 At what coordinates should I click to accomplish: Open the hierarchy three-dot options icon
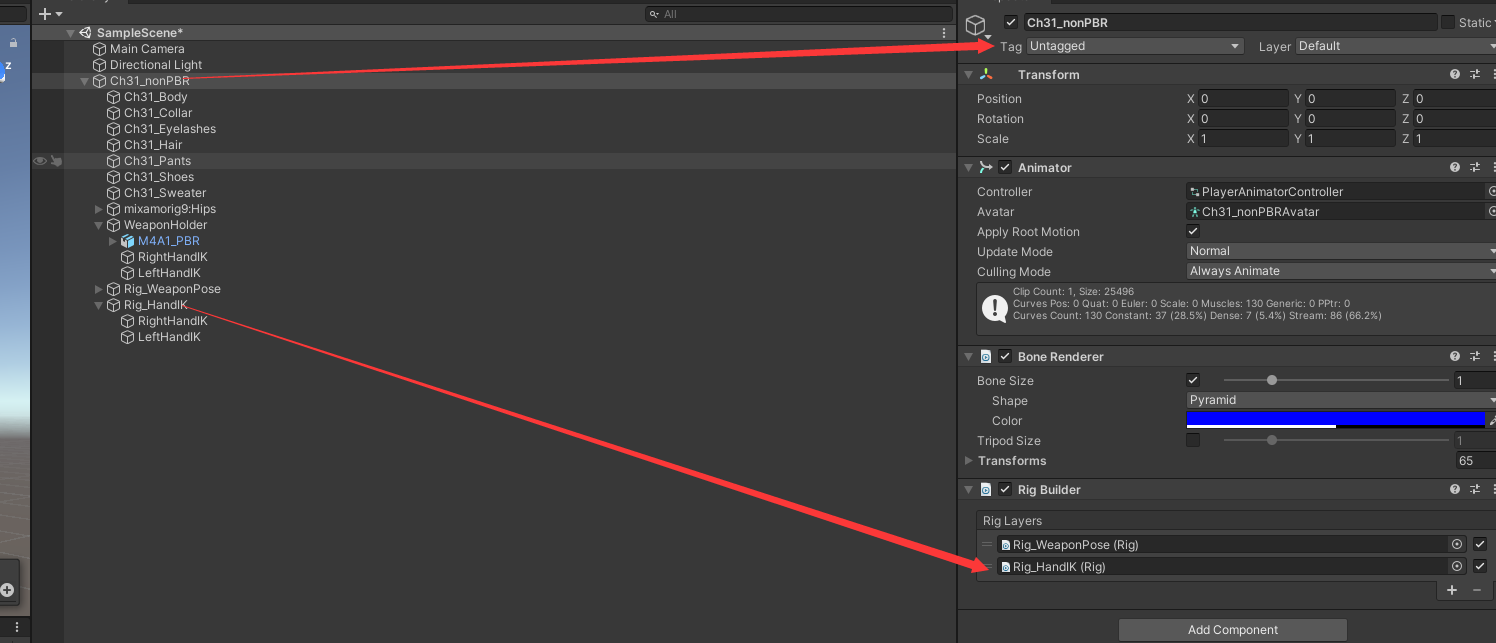943,32
